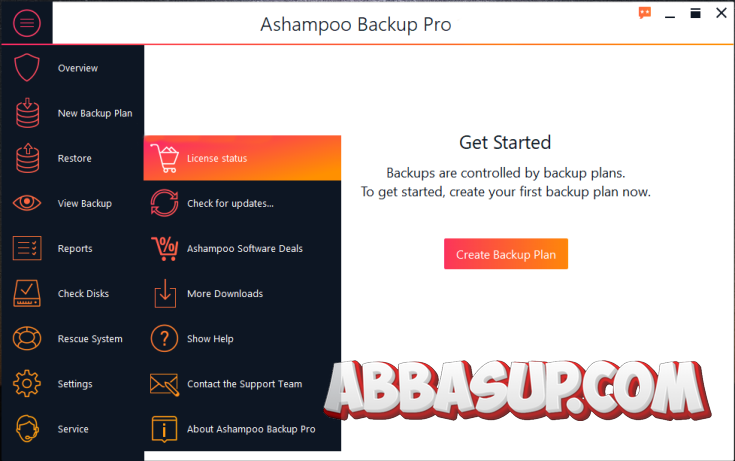This screenshot has height=461, width=735.
Task: Click the feedback speech bubble icon
Action: click(645, 13)
